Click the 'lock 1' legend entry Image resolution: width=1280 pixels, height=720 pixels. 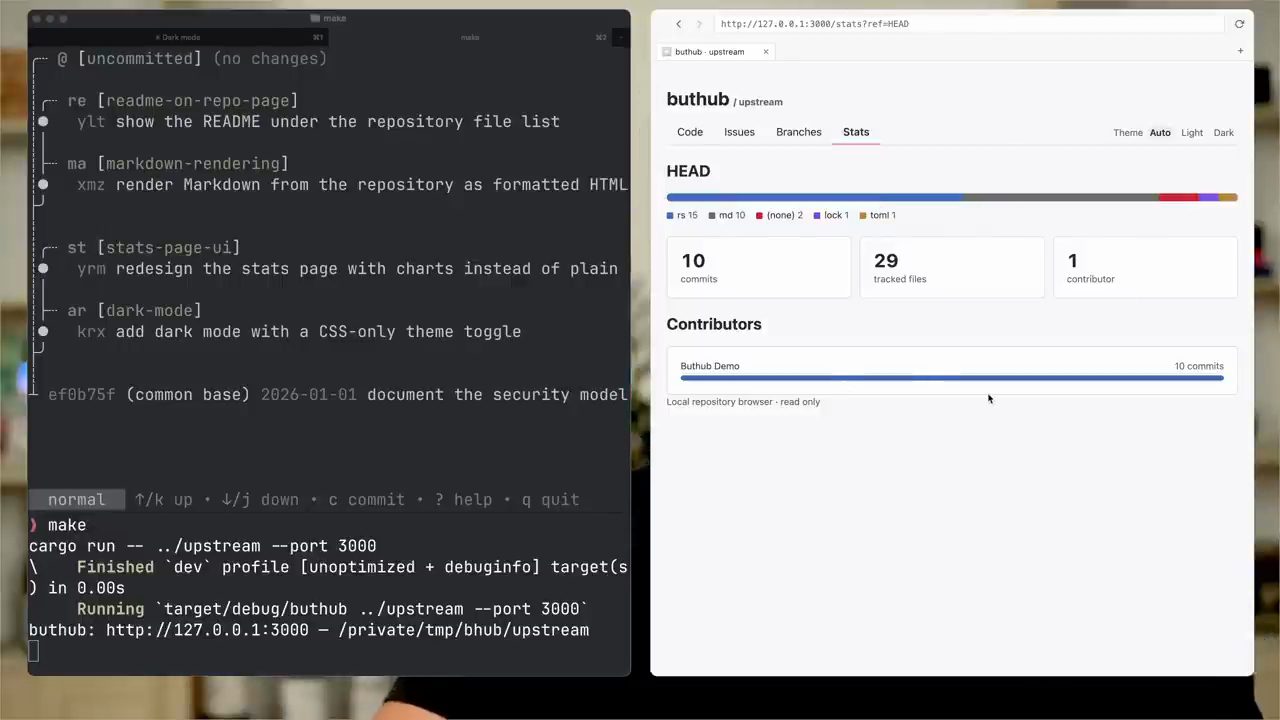tap(831, 215)
